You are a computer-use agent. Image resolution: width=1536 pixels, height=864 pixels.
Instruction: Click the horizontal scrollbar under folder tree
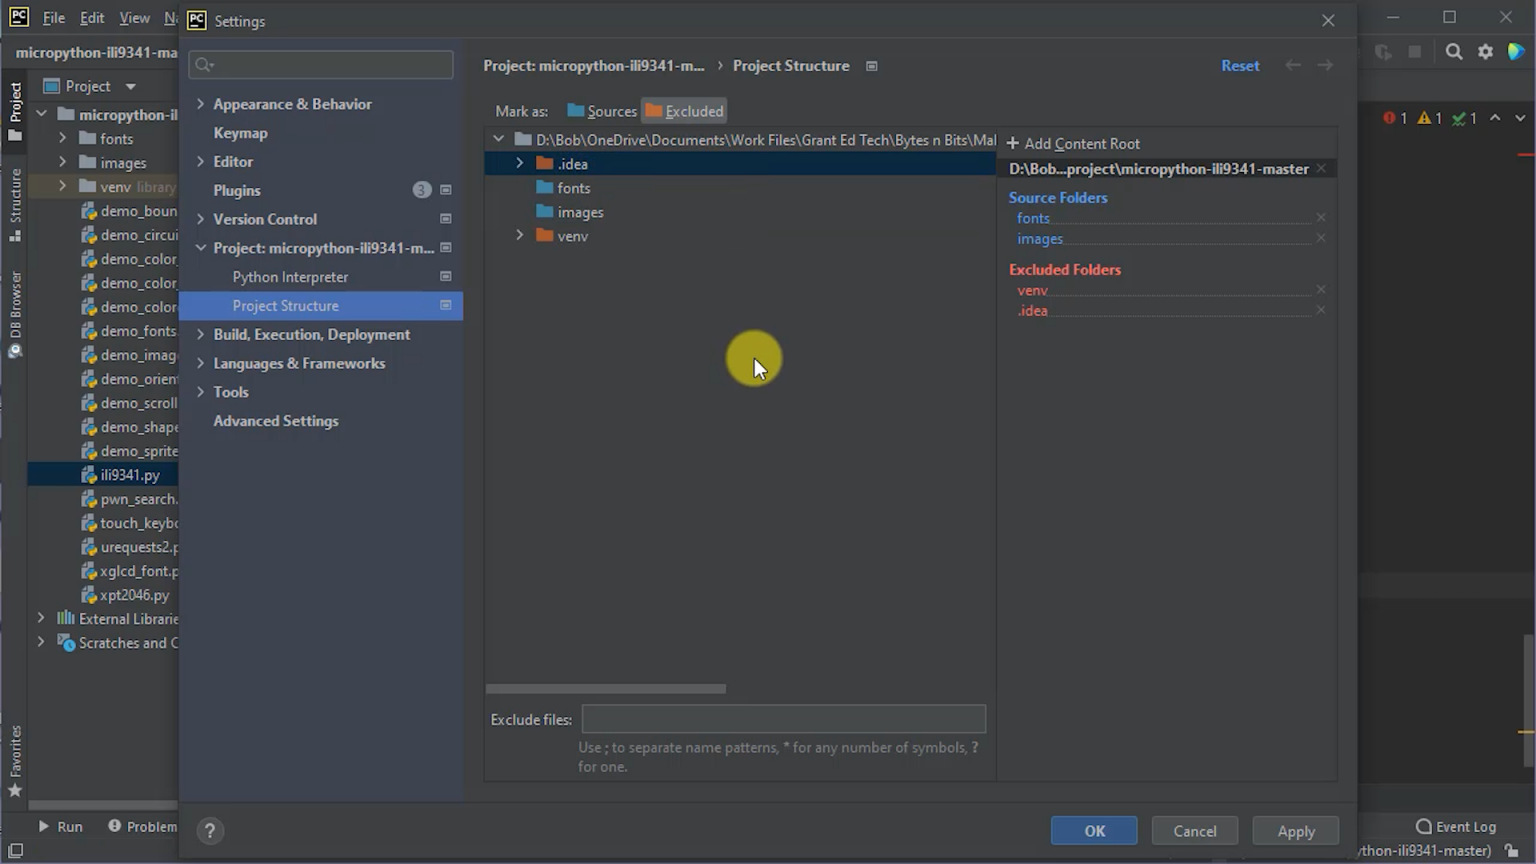point(606,689)
